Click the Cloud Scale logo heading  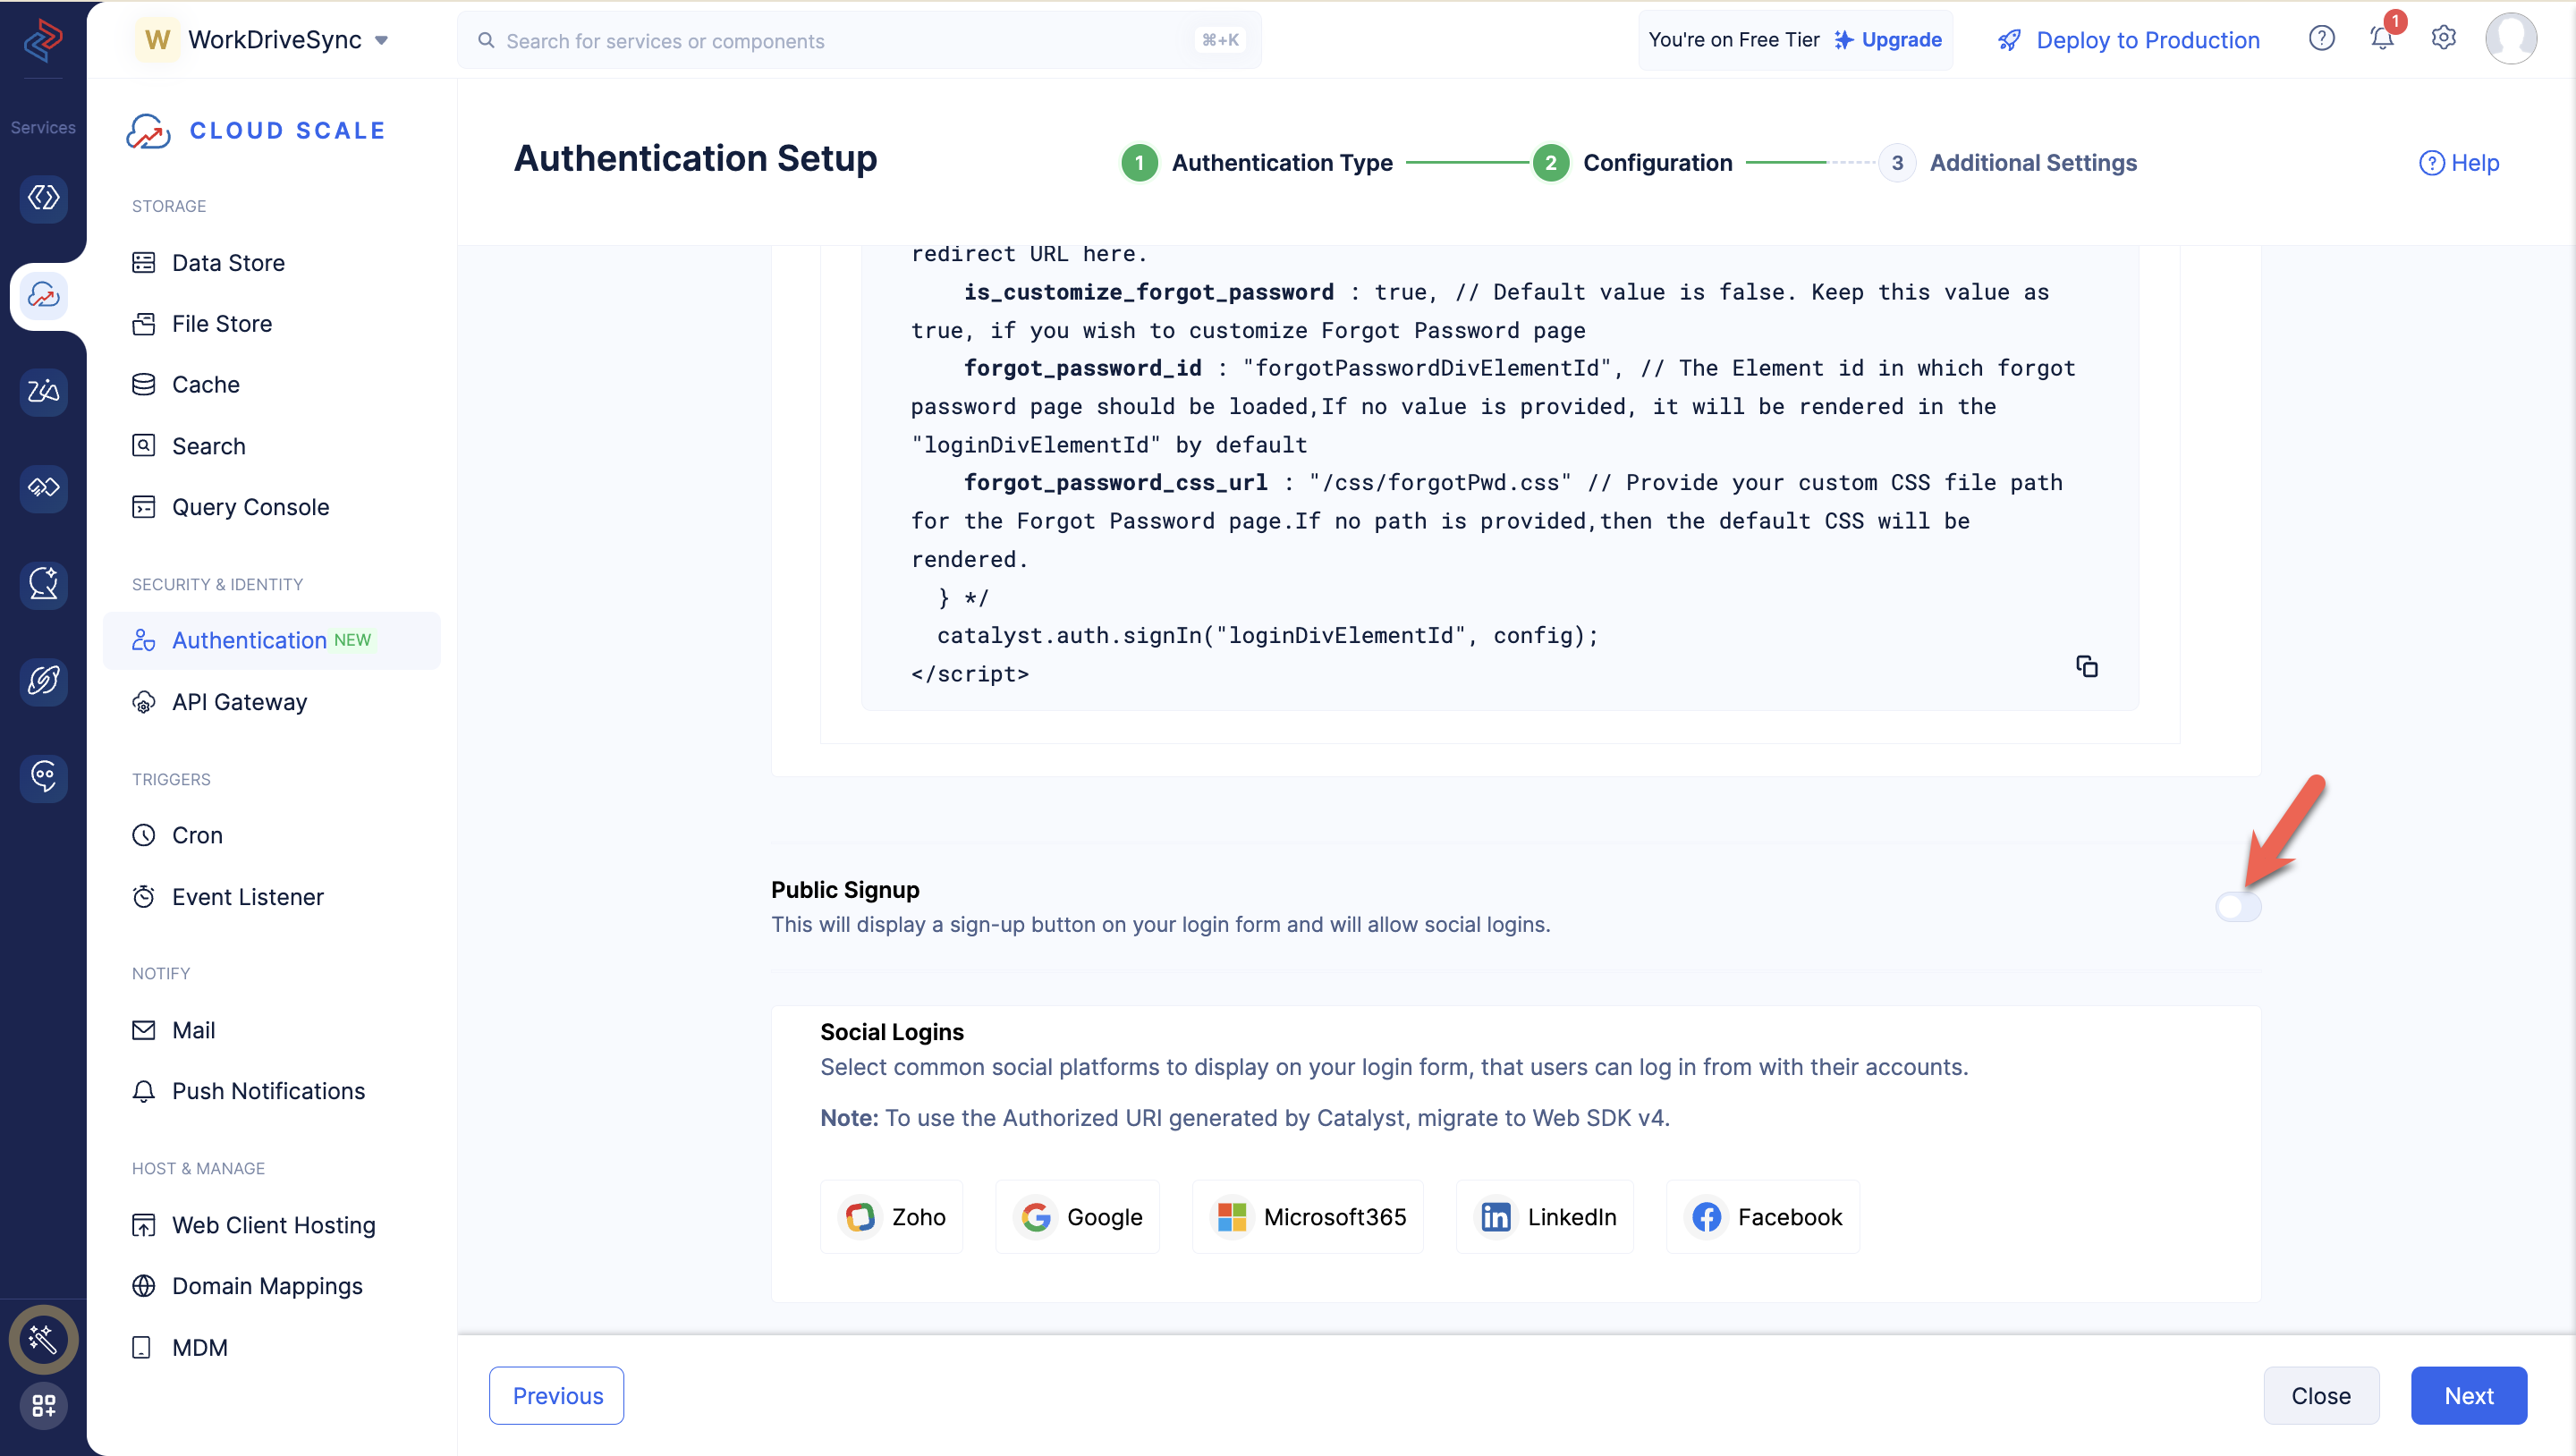click(256, 131)
